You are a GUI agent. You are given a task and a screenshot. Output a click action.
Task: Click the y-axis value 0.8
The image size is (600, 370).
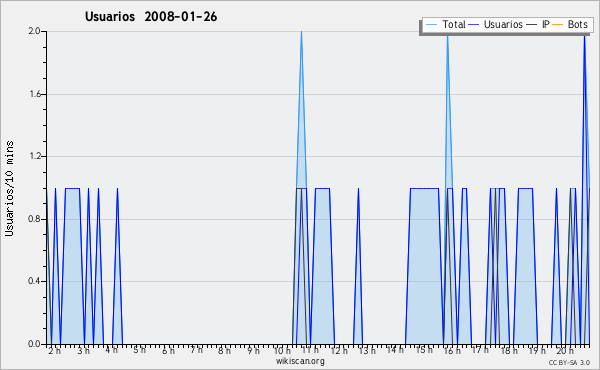coord(34,219)
